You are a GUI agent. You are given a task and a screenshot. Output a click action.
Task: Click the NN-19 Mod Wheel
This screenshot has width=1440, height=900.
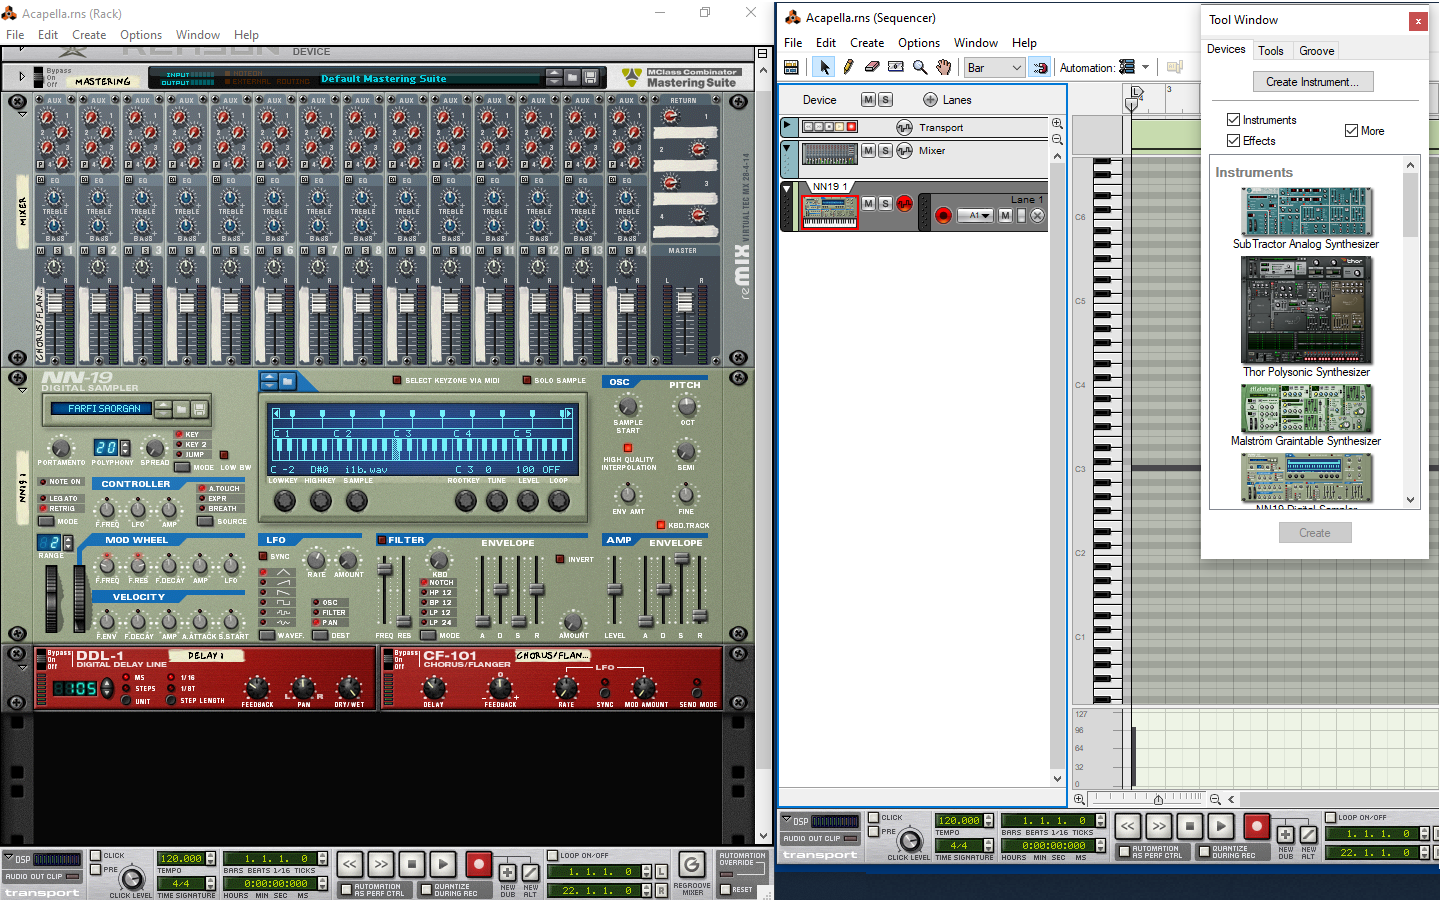coord(79,598)
